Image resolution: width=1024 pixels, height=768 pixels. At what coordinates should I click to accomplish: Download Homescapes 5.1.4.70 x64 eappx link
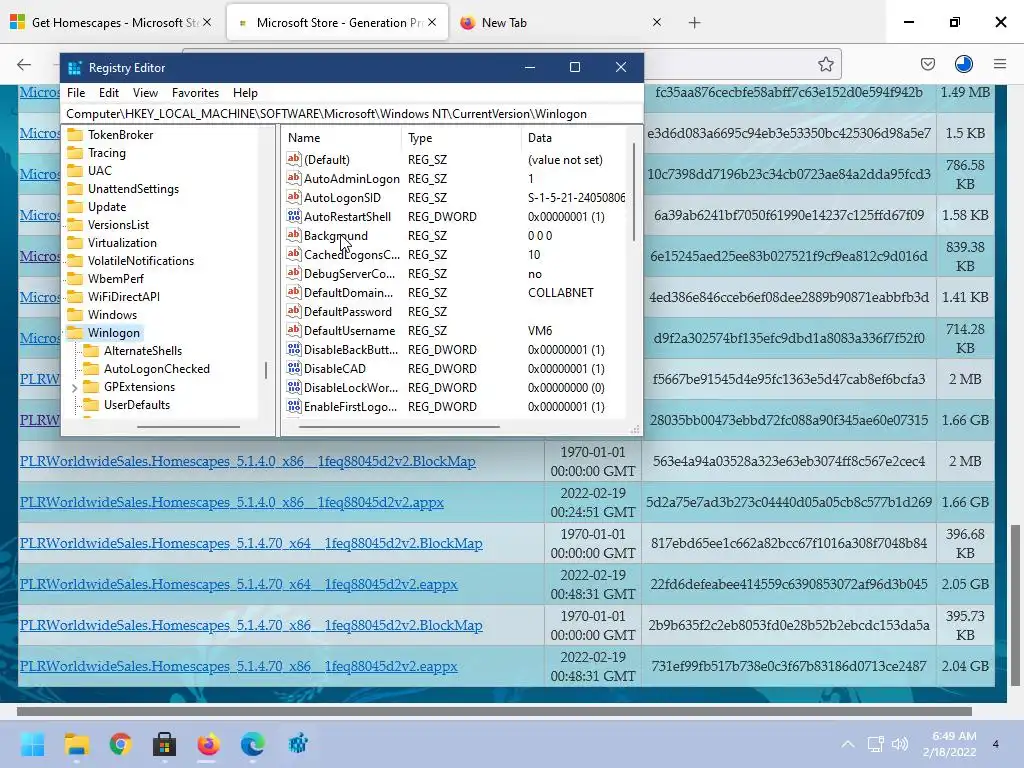pyautogui.click(x=238, y=584)
